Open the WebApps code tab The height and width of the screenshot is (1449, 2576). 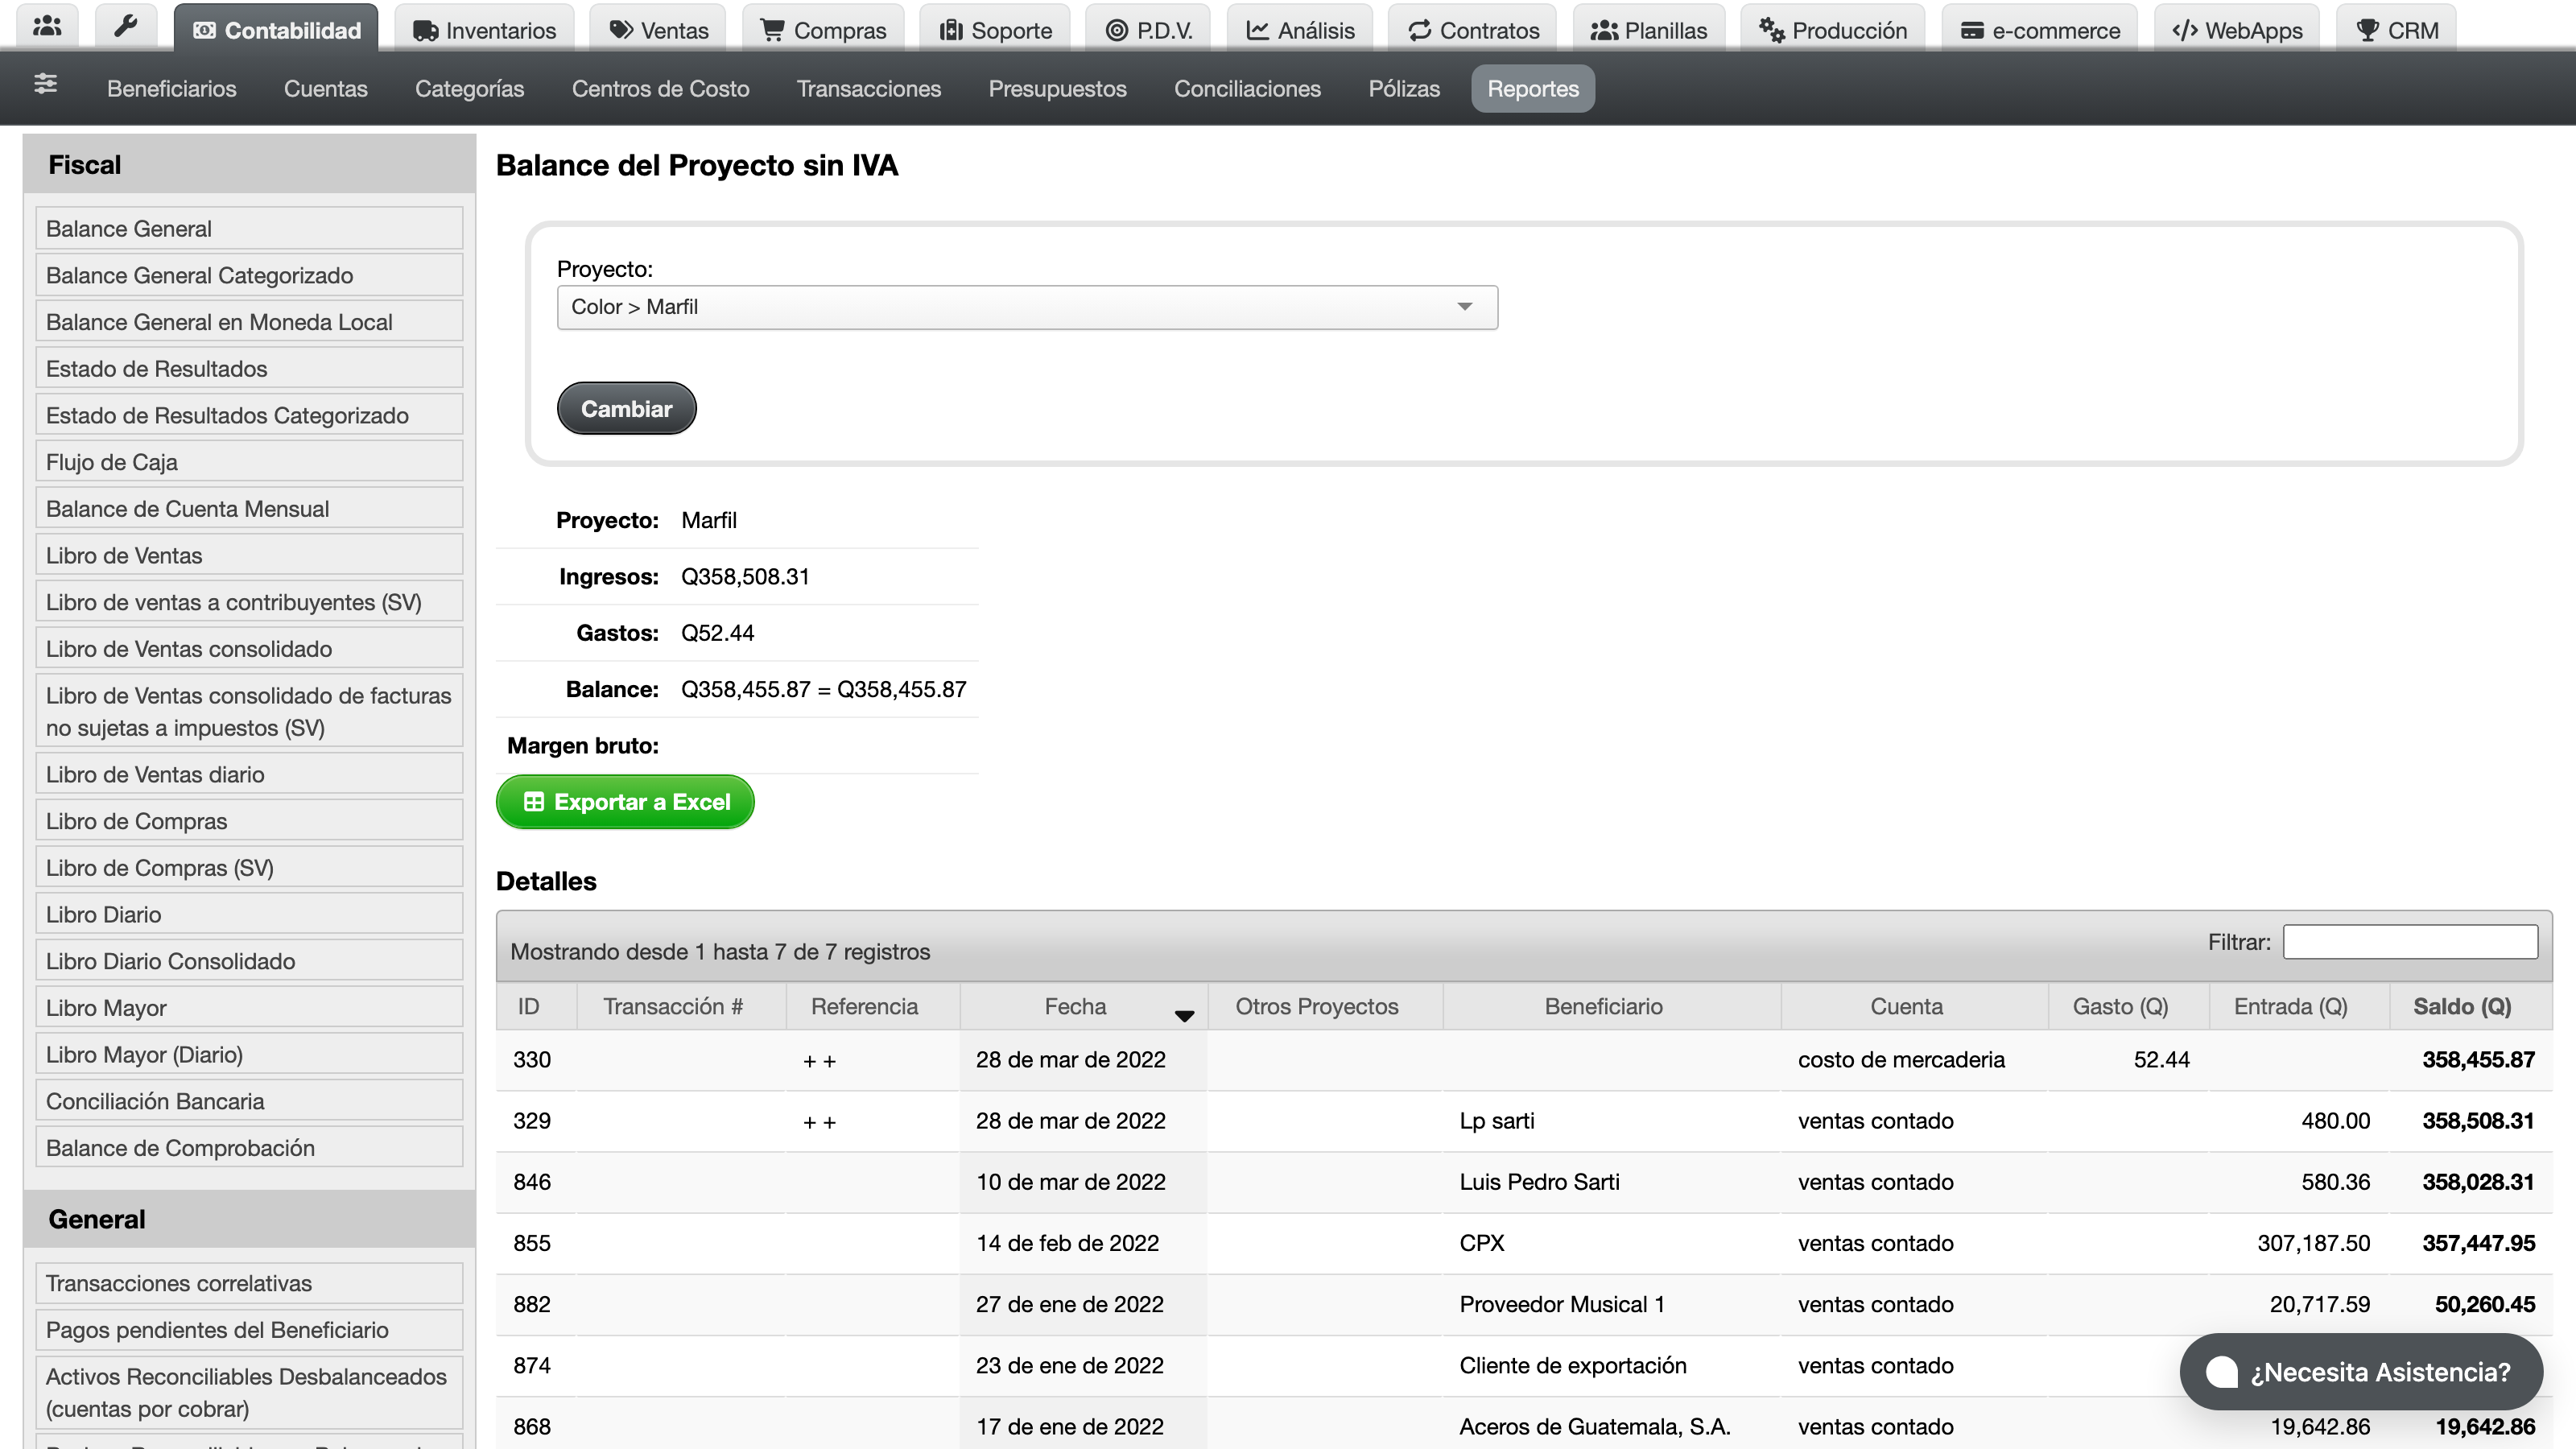click(x=2237, y=30)
